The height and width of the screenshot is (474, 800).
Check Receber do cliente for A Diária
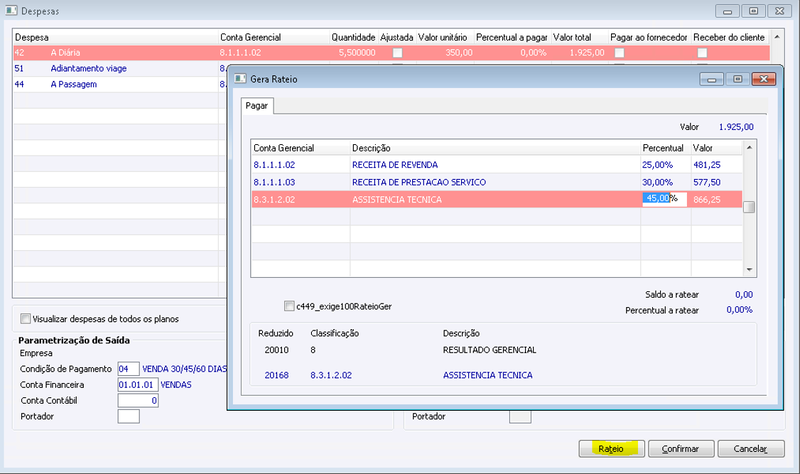tap(703, 53)
